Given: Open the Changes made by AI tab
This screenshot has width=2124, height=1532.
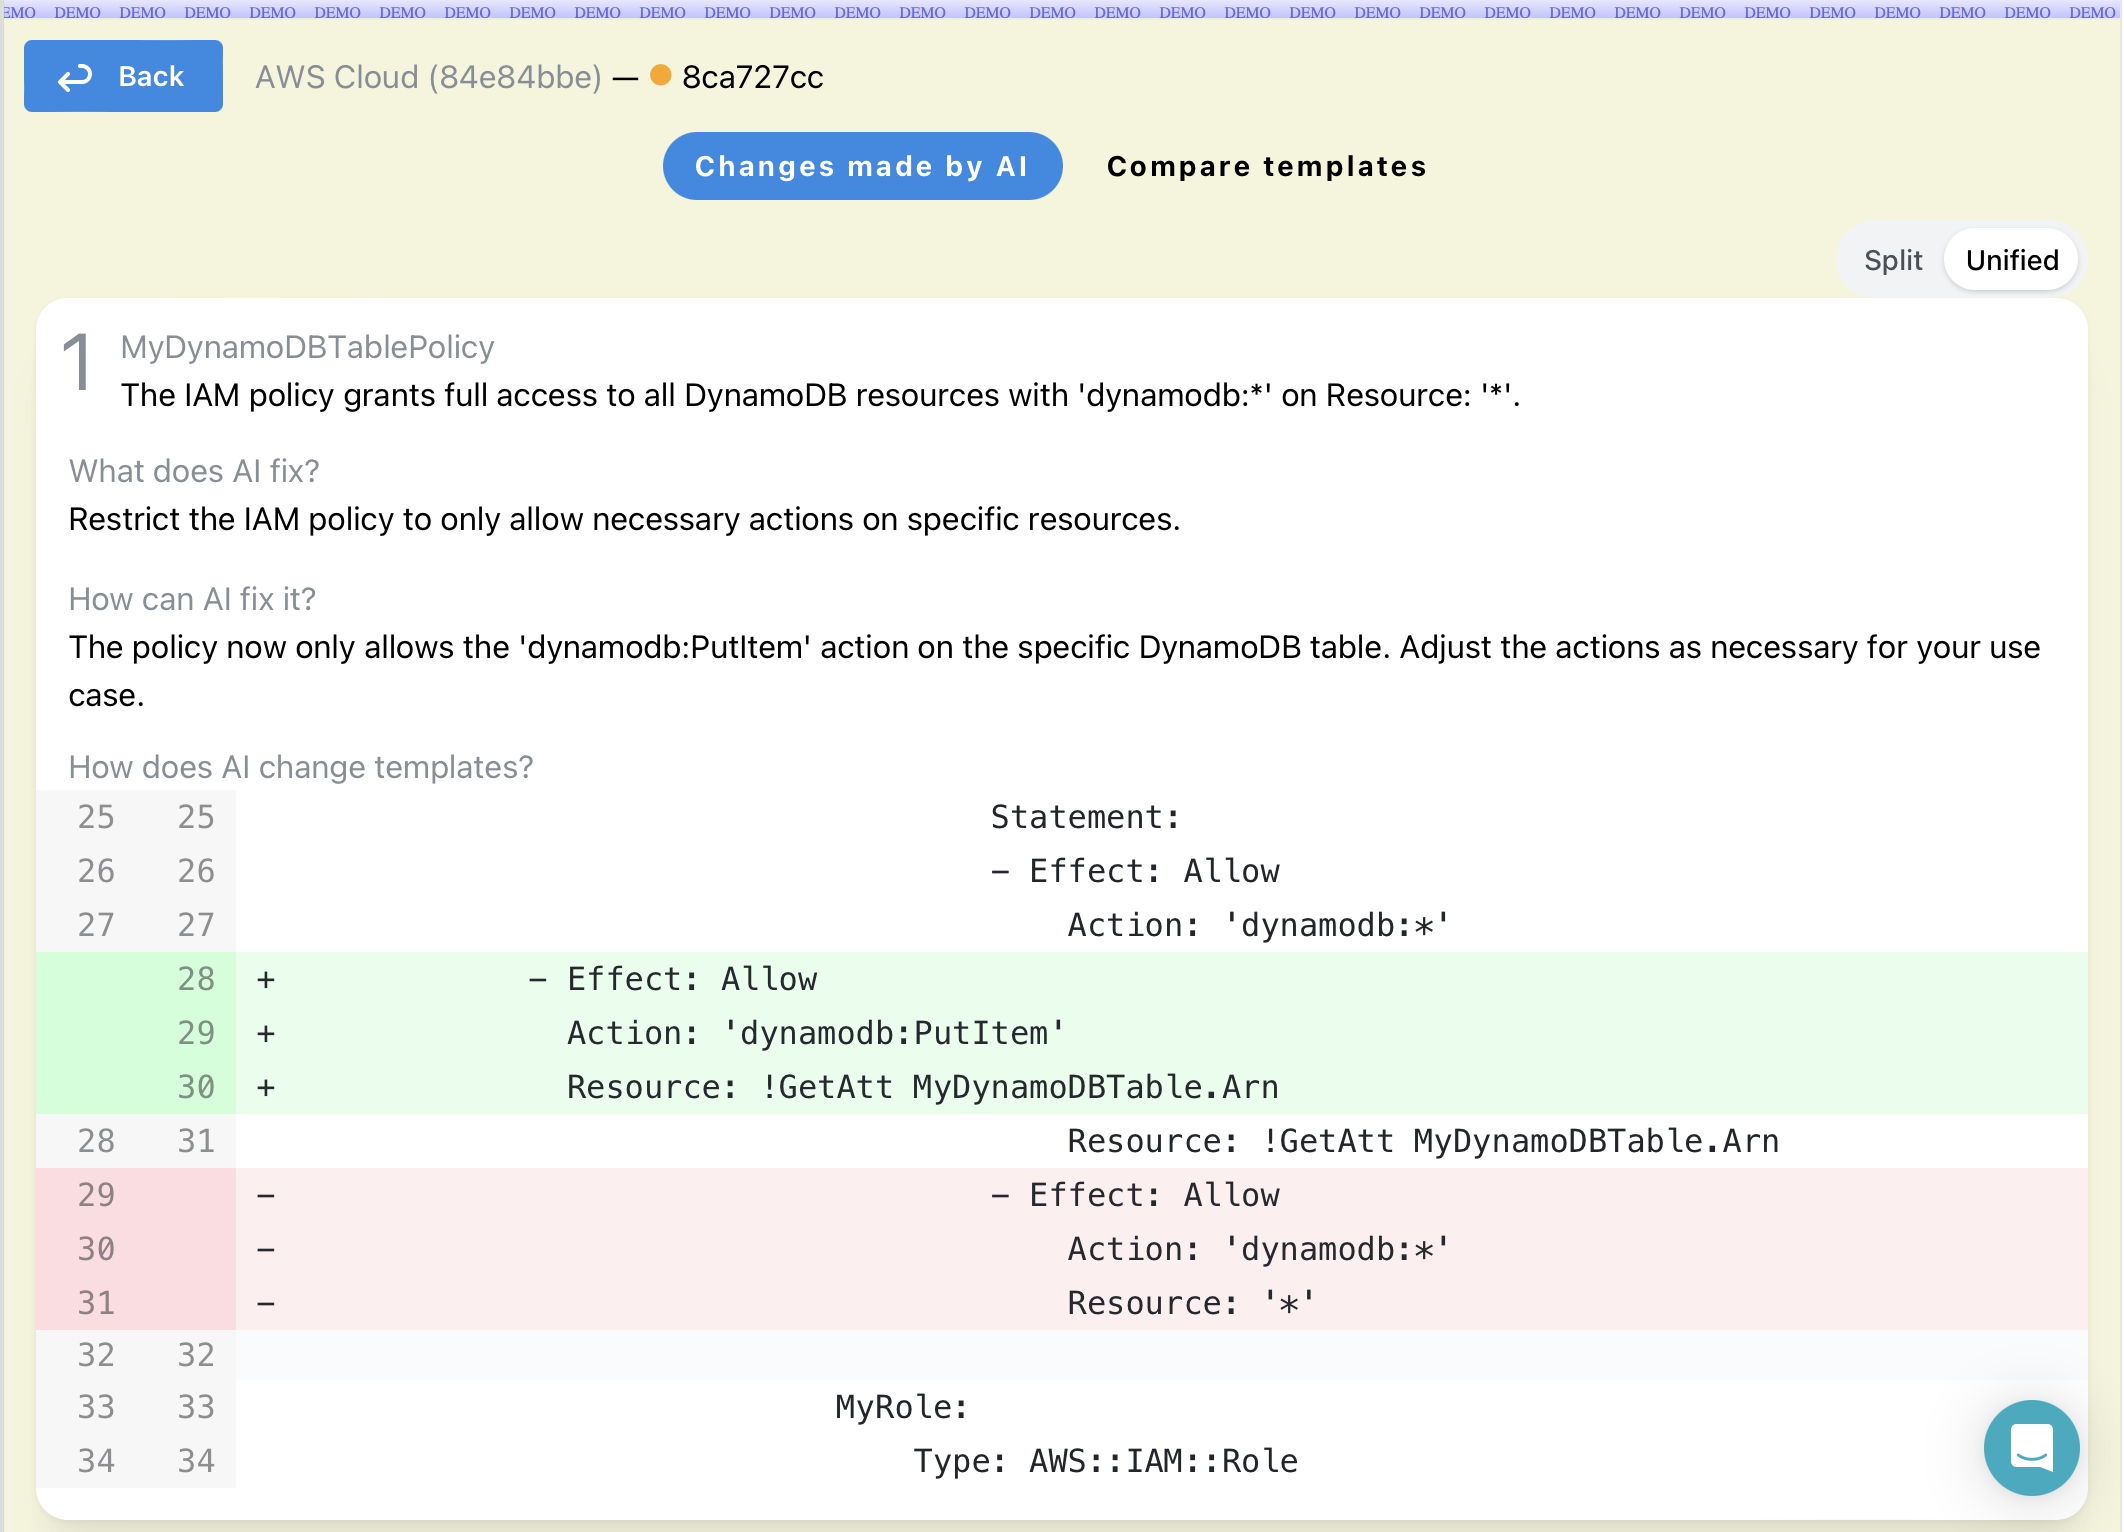Looking at the screenshot, I should 862,166.
